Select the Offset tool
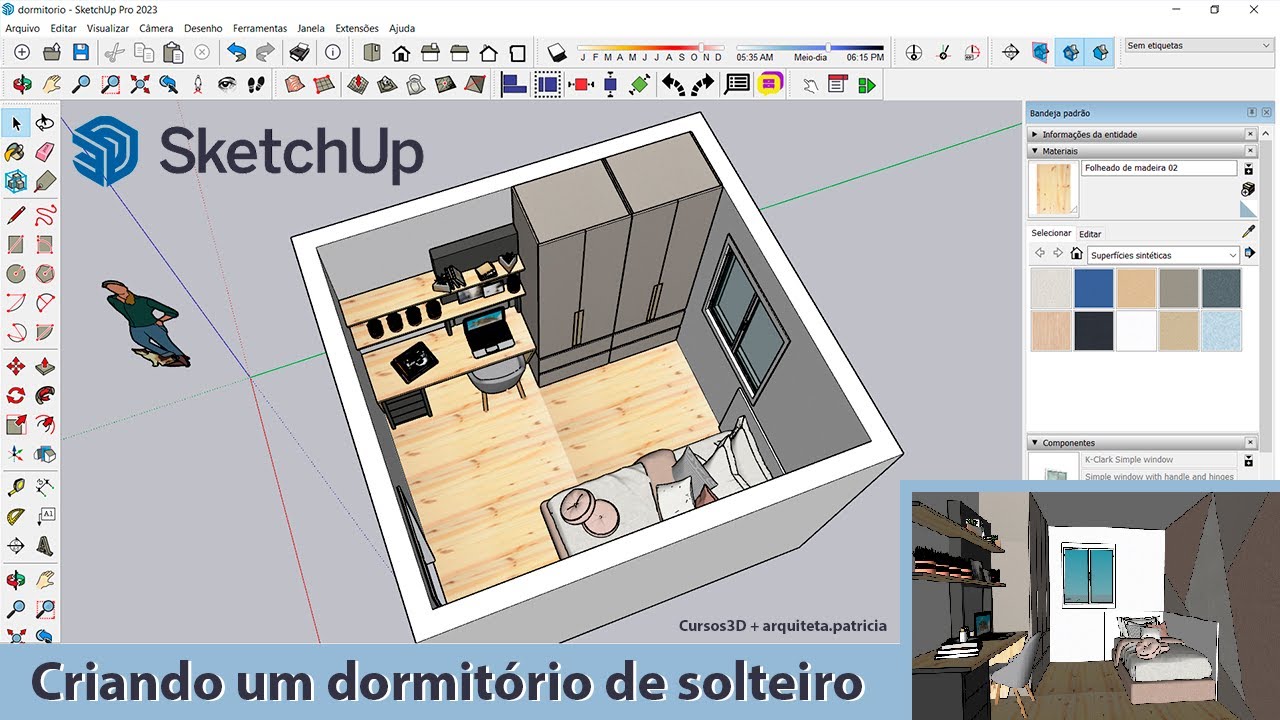 point(45,424)
